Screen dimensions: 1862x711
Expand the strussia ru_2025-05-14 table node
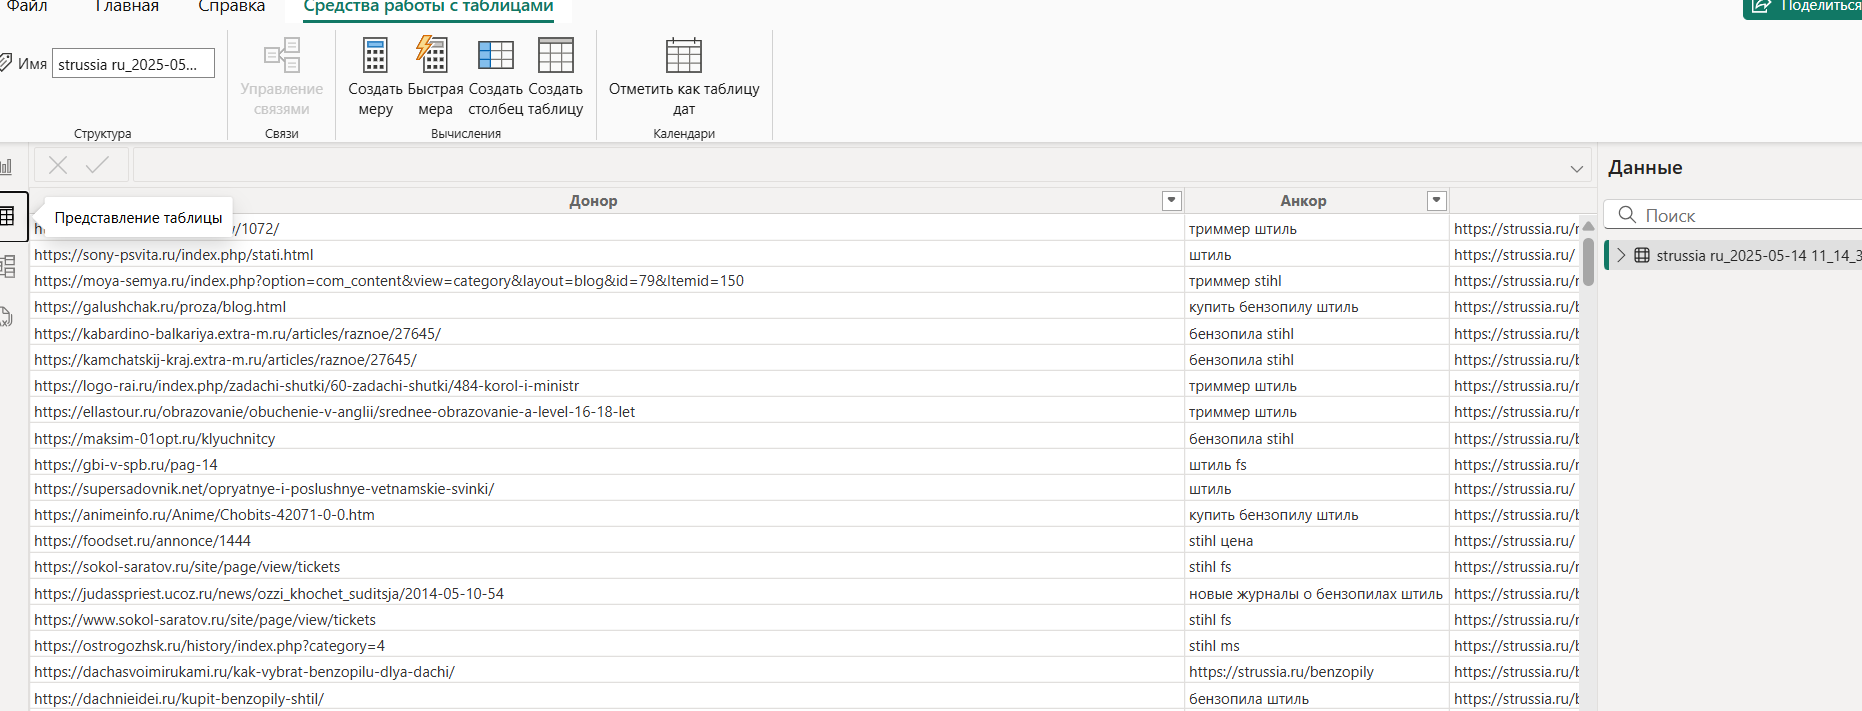[1621, 255]
